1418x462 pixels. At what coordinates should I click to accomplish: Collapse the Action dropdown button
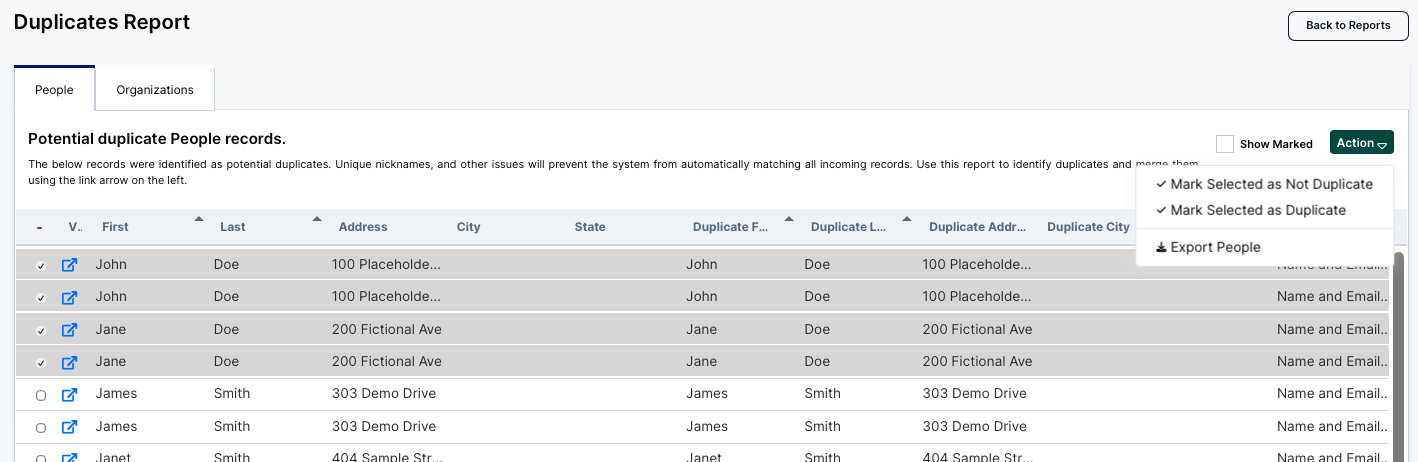[1361, 143]
